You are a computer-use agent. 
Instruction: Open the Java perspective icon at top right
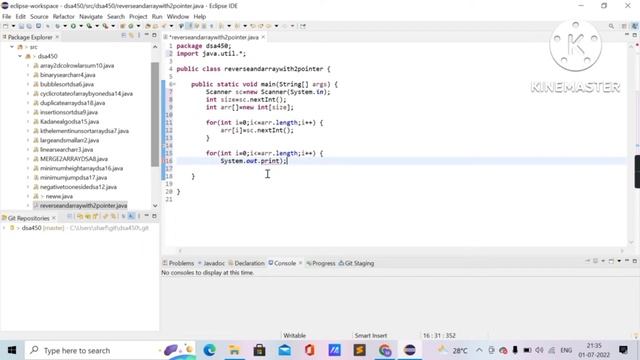(x=635, y=26)
